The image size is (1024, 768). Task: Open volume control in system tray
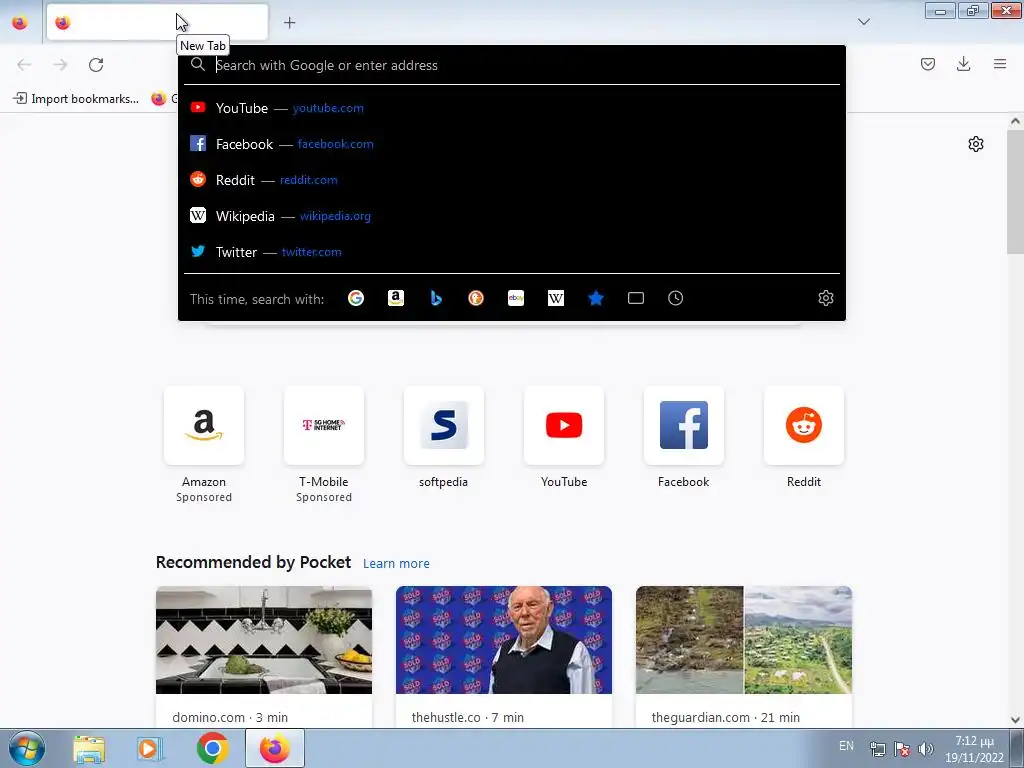925,749
